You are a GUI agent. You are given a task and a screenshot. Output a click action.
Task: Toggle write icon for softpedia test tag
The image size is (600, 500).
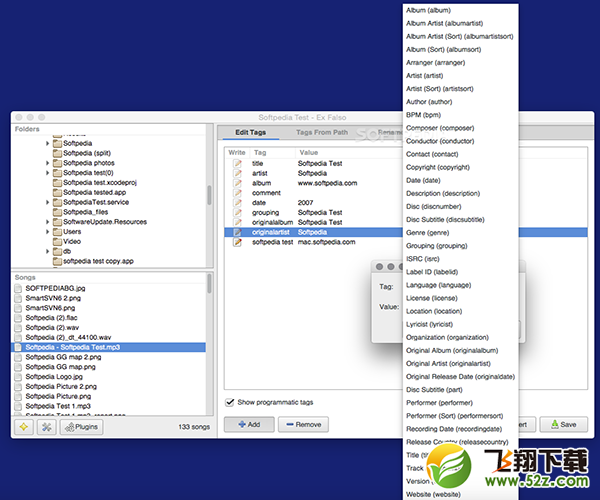click(238, 242)
